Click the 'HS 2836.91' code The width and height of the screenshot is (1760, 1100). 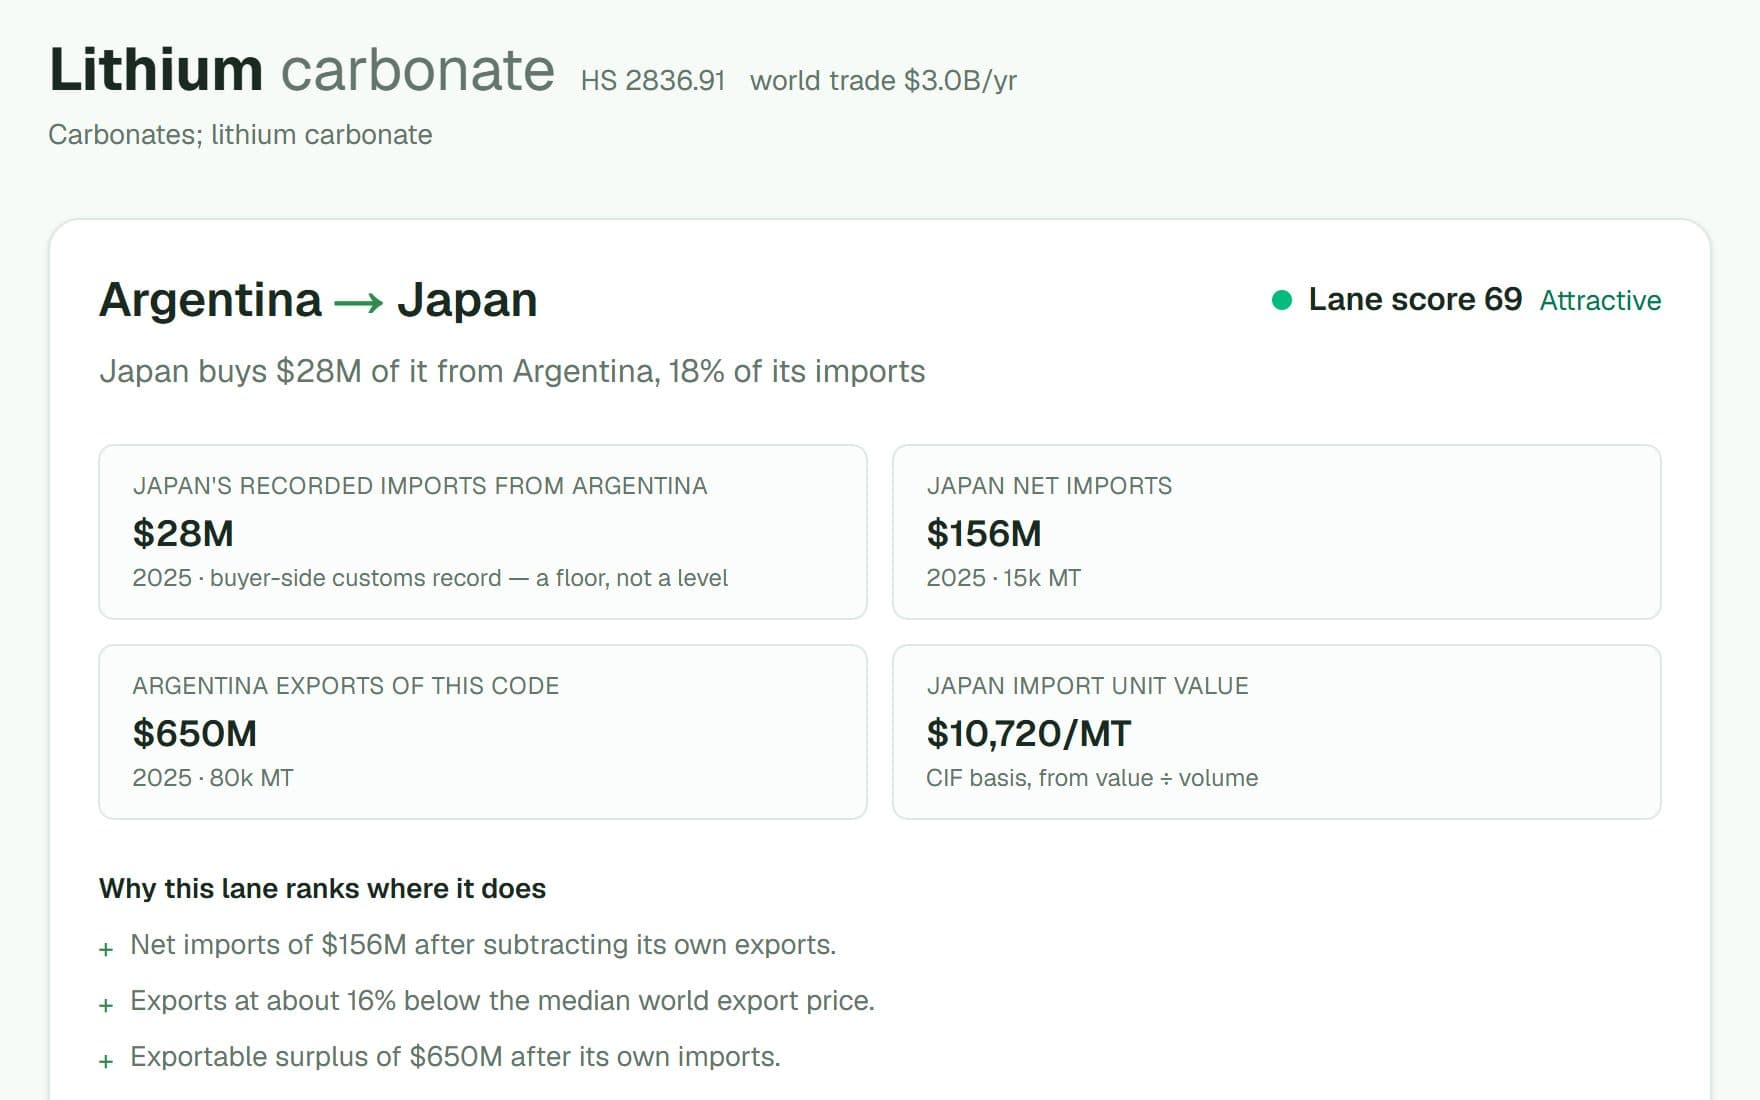point(653,81)
